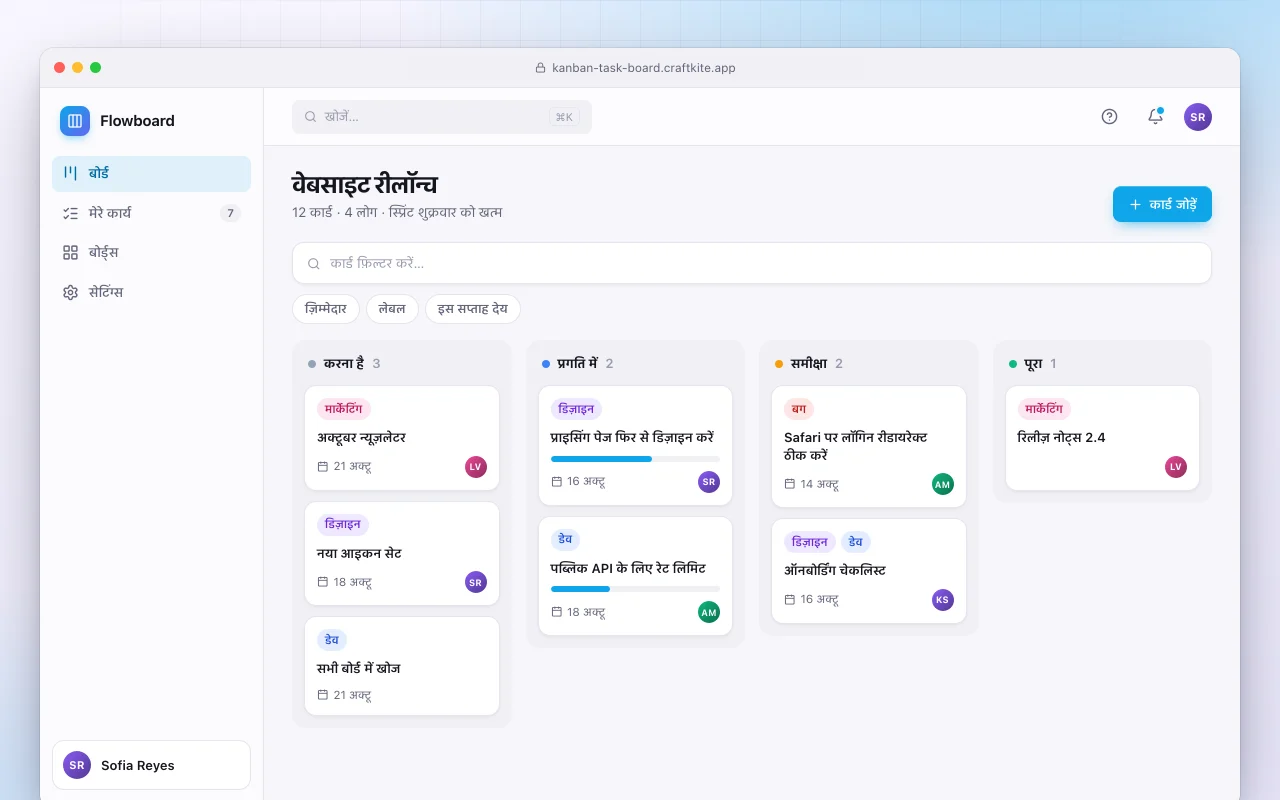This screenshot has height=800, width=1280.
Task: Click AM avatar on Safari login card
Action: tap(942, 484)
